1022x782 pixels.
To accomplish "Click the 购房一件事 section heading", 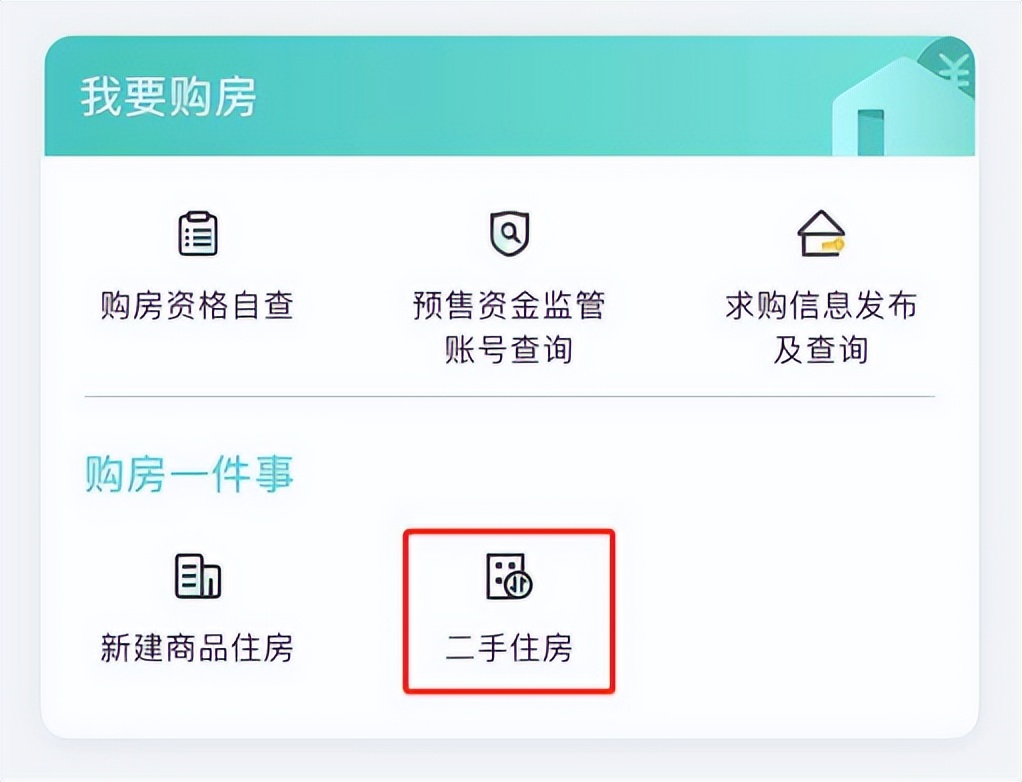I will [190, 476].
